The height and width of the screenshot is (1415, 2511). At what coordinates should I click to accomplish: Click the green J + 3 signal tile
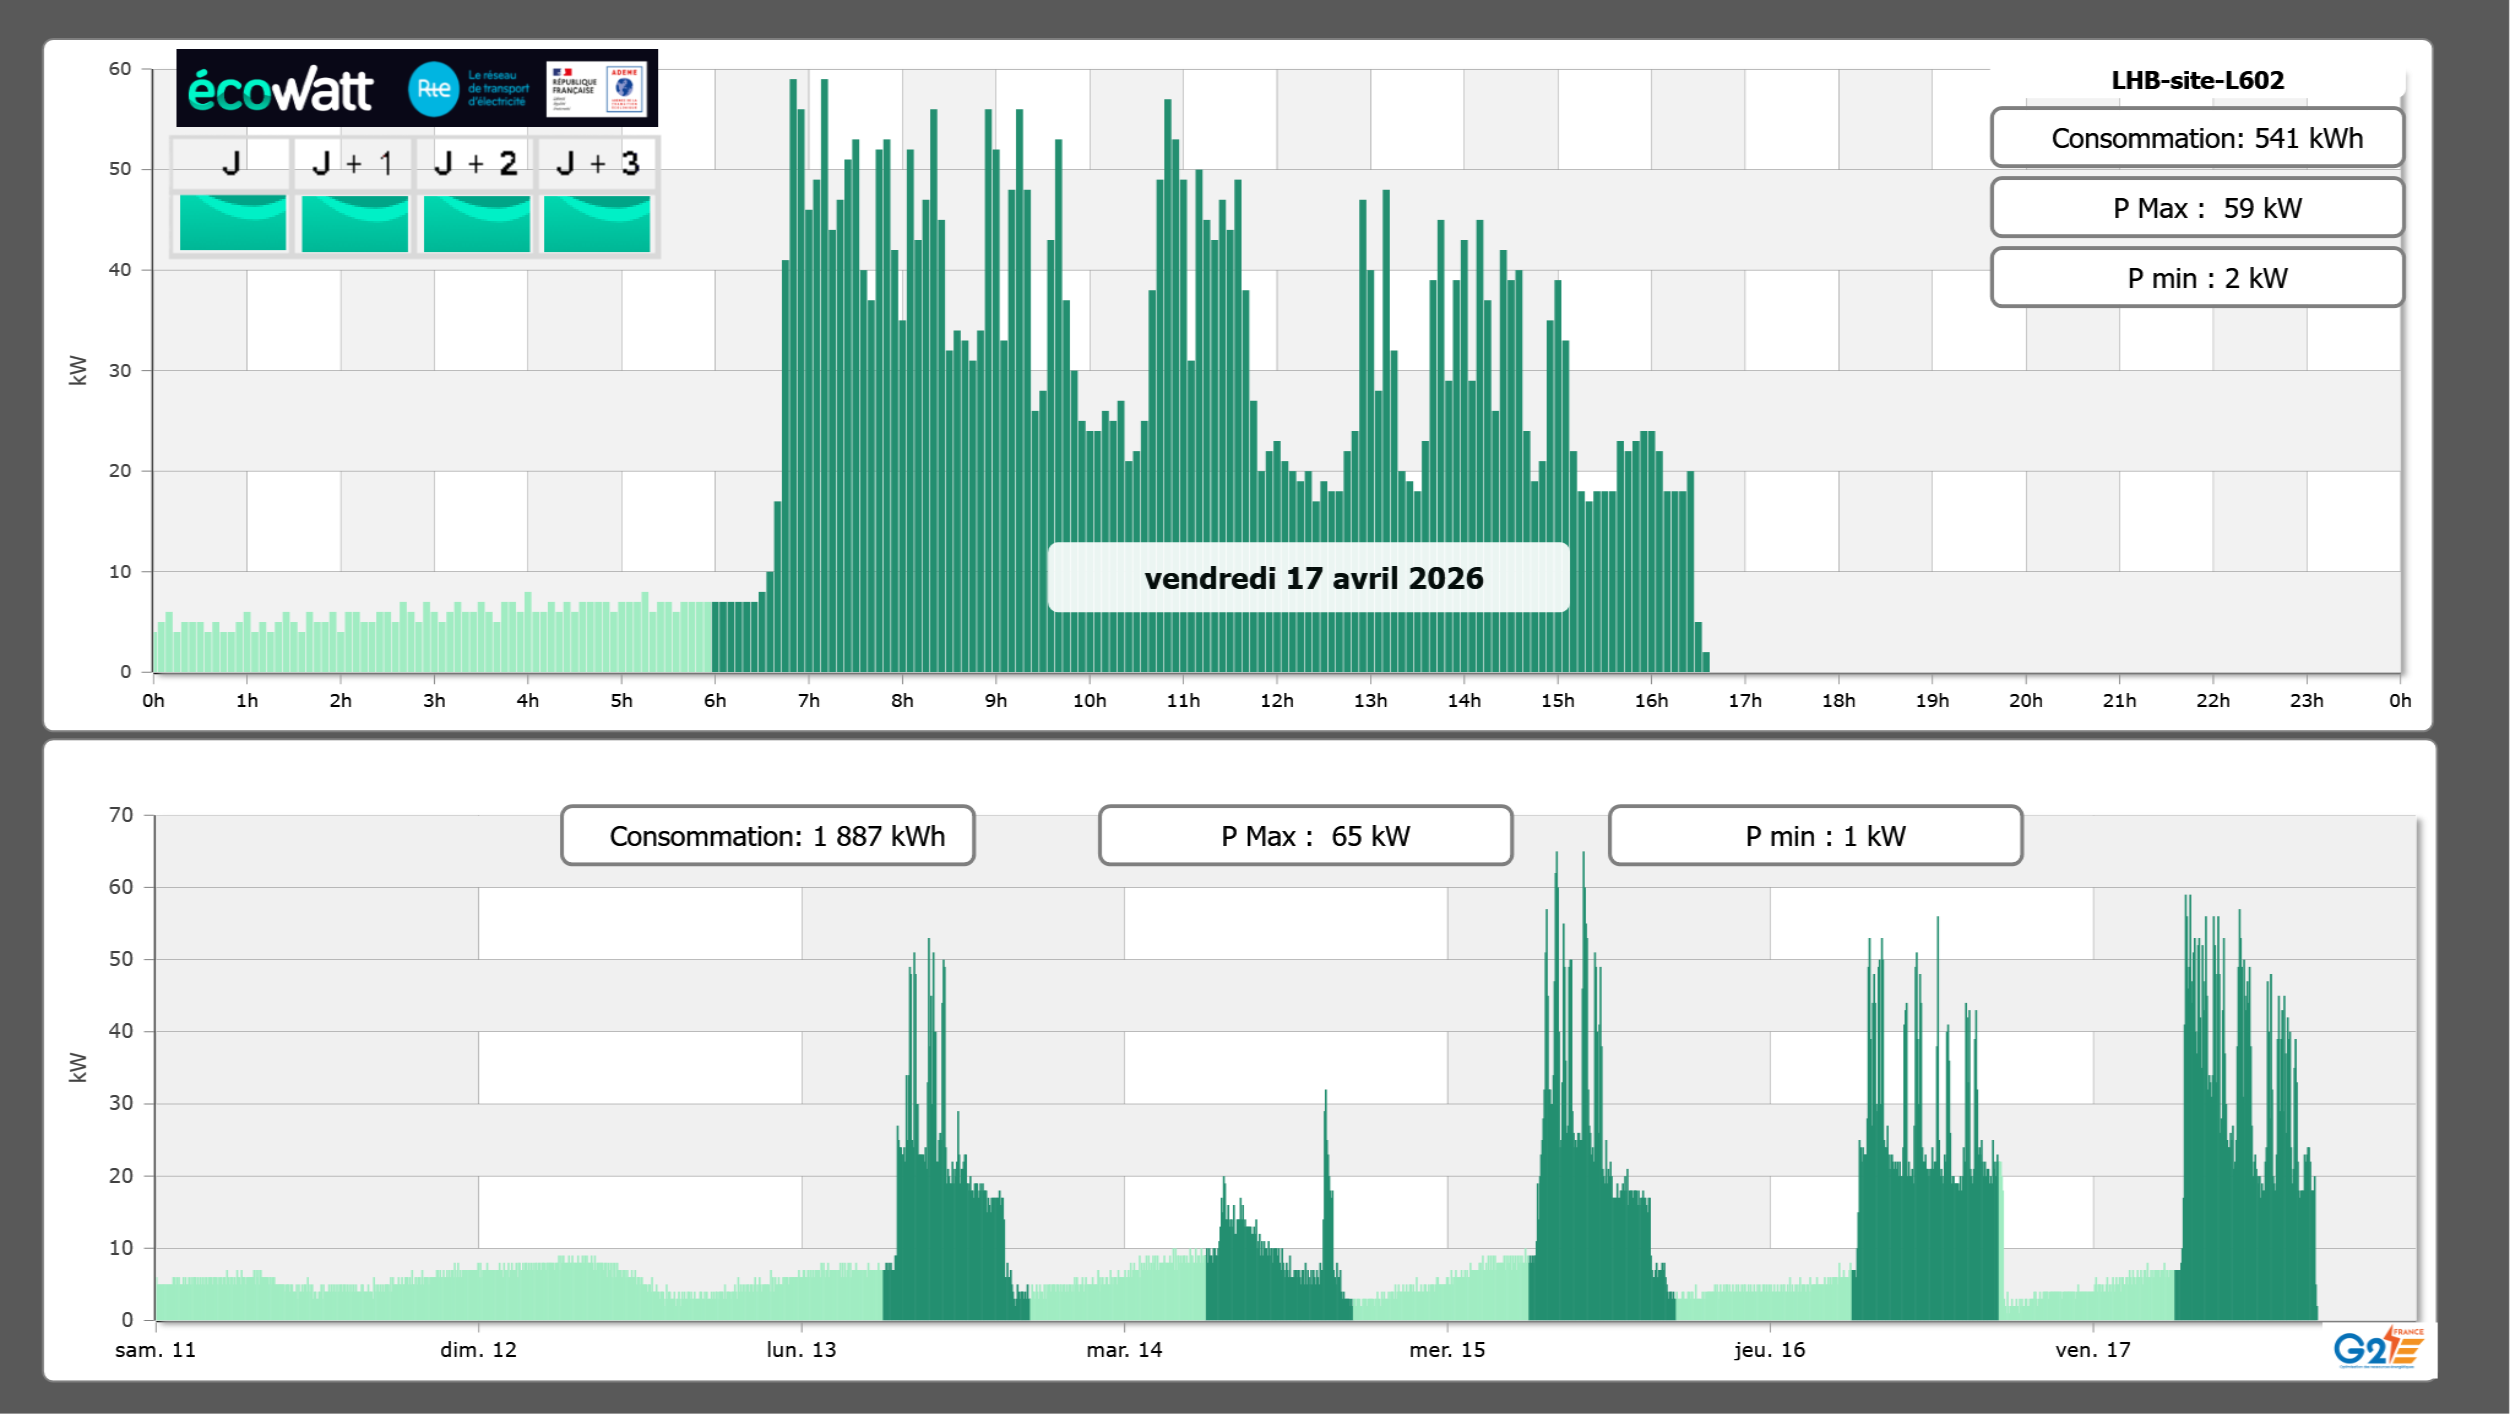[x=597, y=222]
